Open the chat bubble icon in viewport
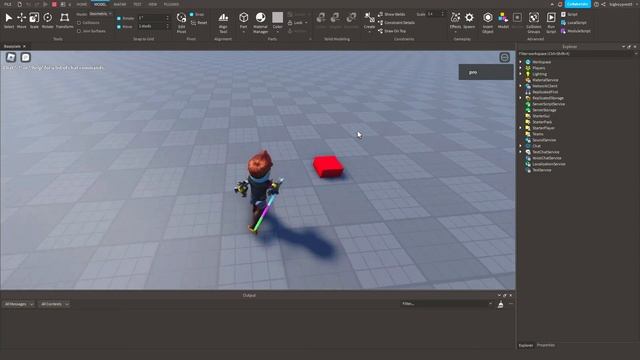Image resolution: width=640 pixels, height=360 pixels. [26, 57]
